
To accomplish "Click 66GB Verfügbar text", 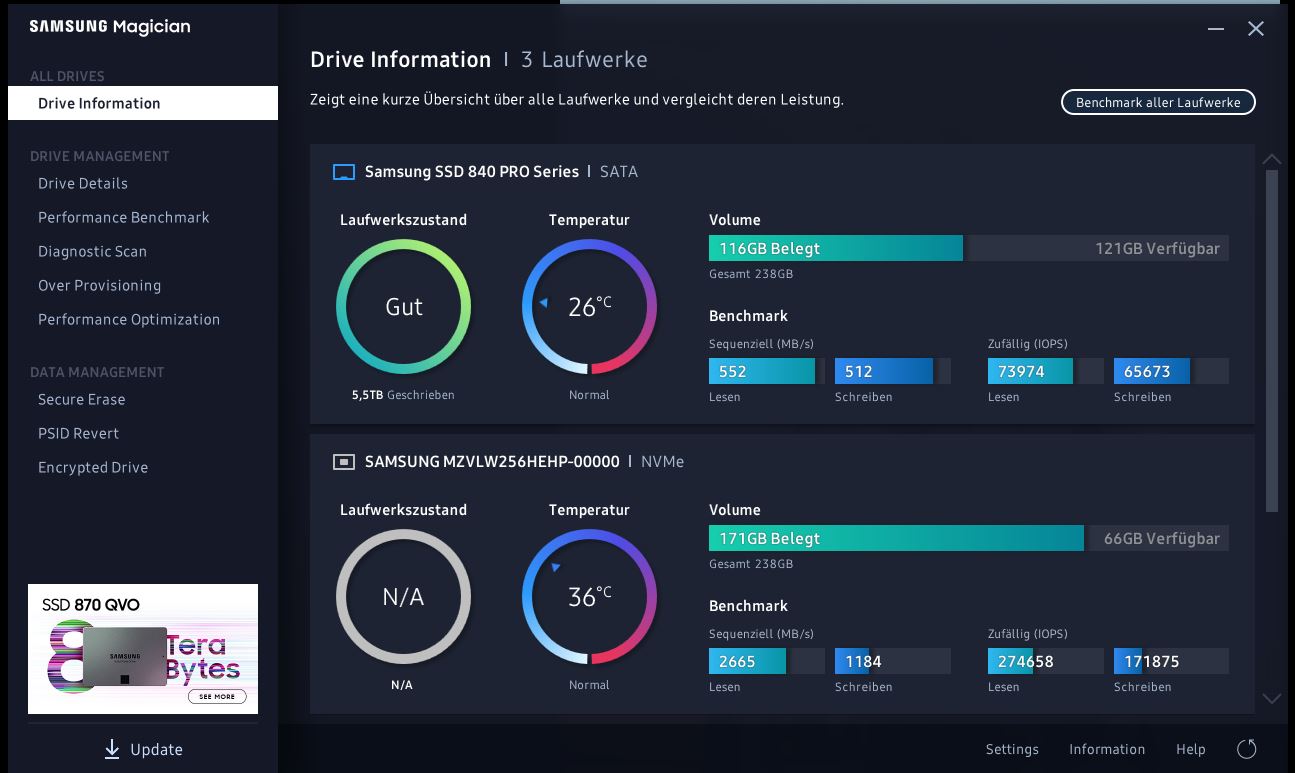I will [1162, 538].
